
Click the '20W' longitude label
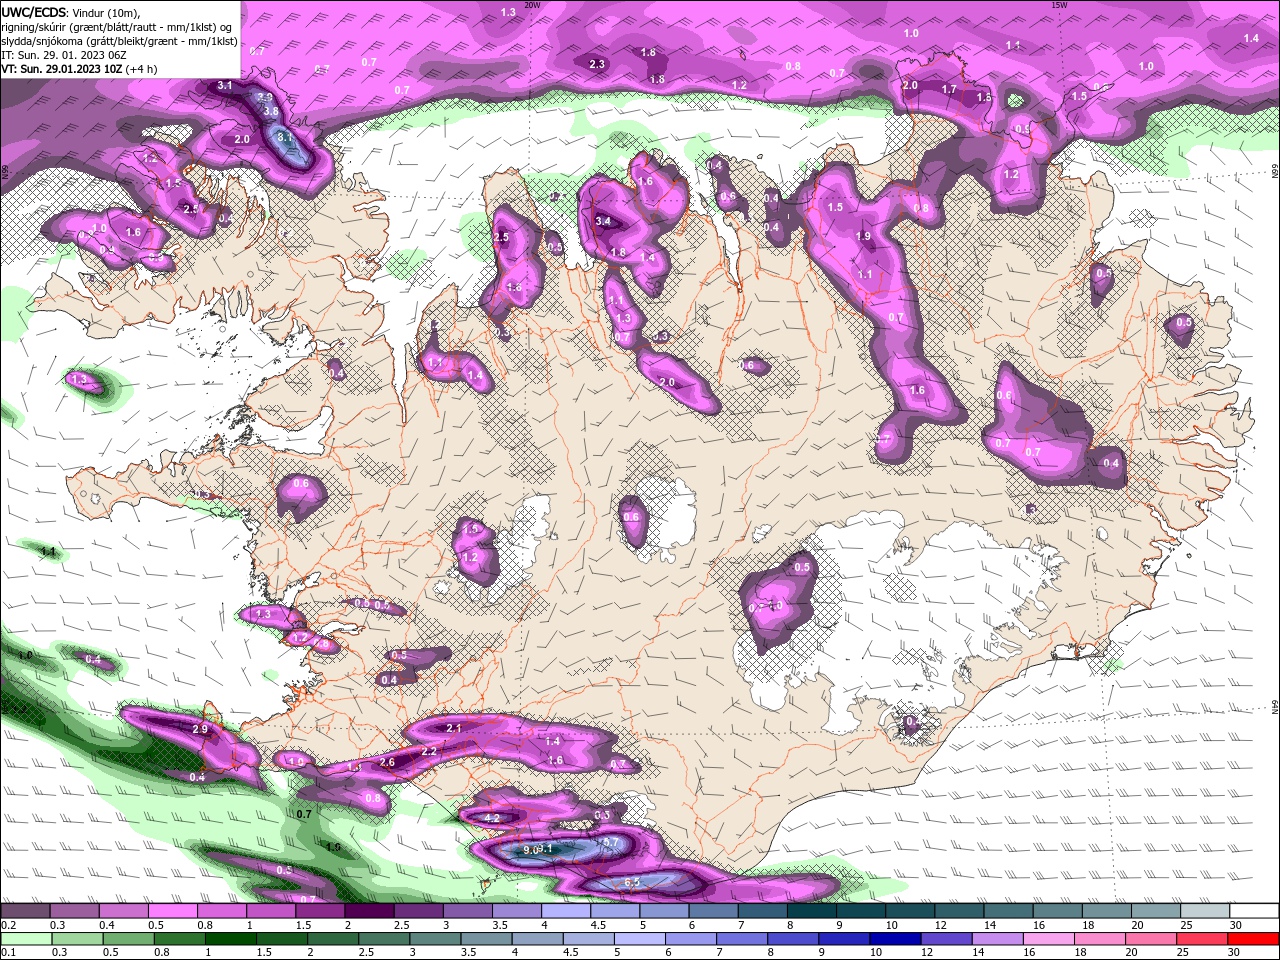(x=532, y=5)
